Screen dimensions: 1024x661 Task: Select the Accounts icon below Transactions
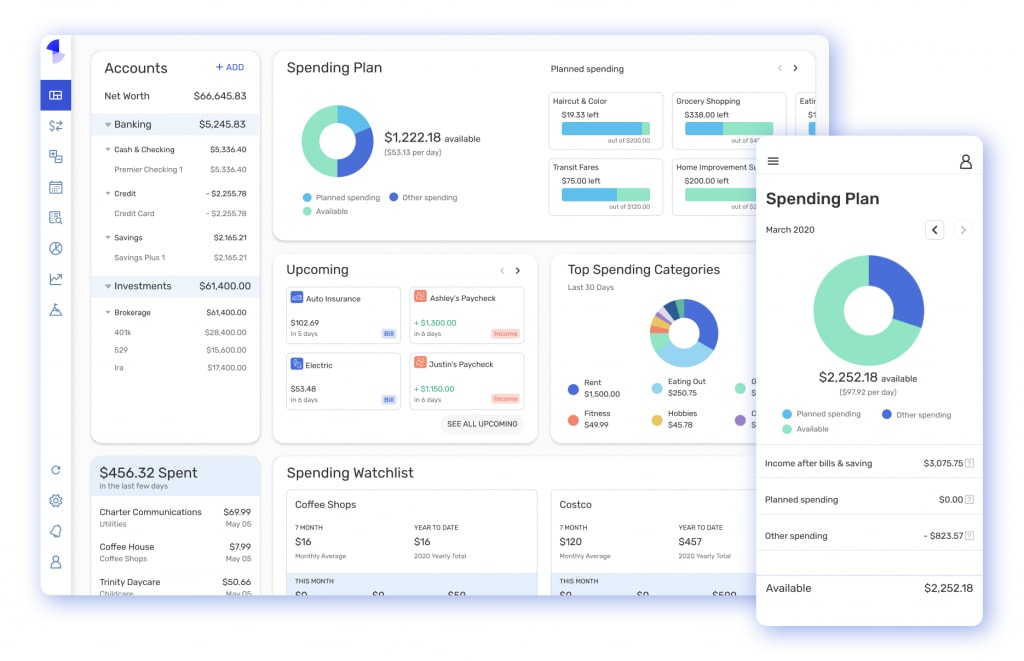click(56, 156)
